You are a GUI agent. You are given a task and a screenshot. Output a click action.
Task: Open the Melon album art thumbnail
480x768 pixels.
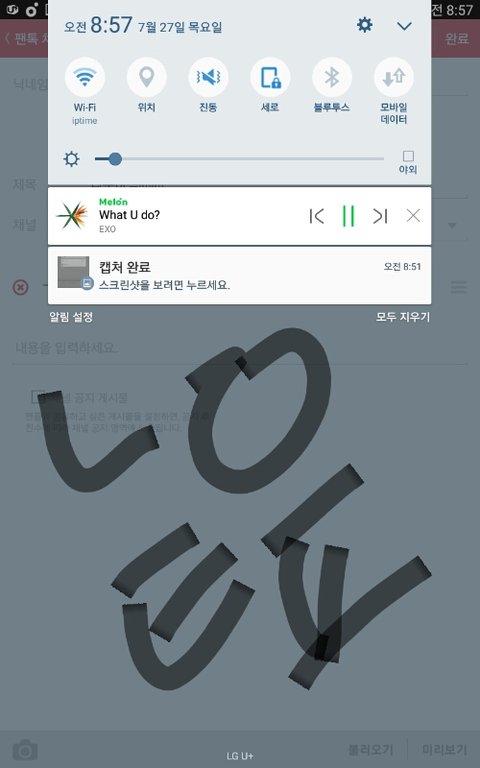click(72, 216)
